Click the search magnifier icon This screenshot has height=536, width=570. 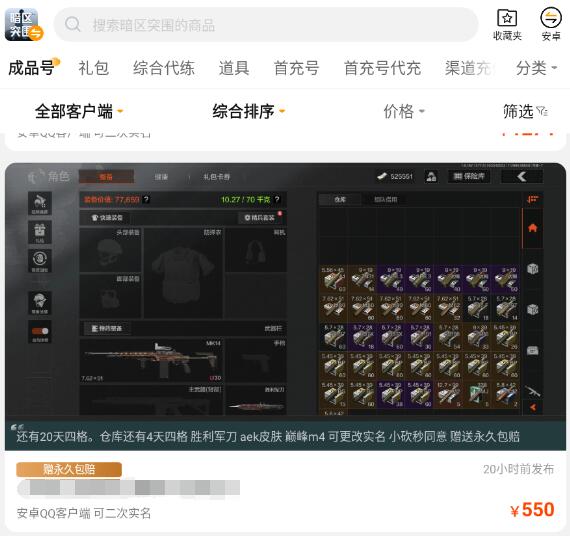click(73, 24)
